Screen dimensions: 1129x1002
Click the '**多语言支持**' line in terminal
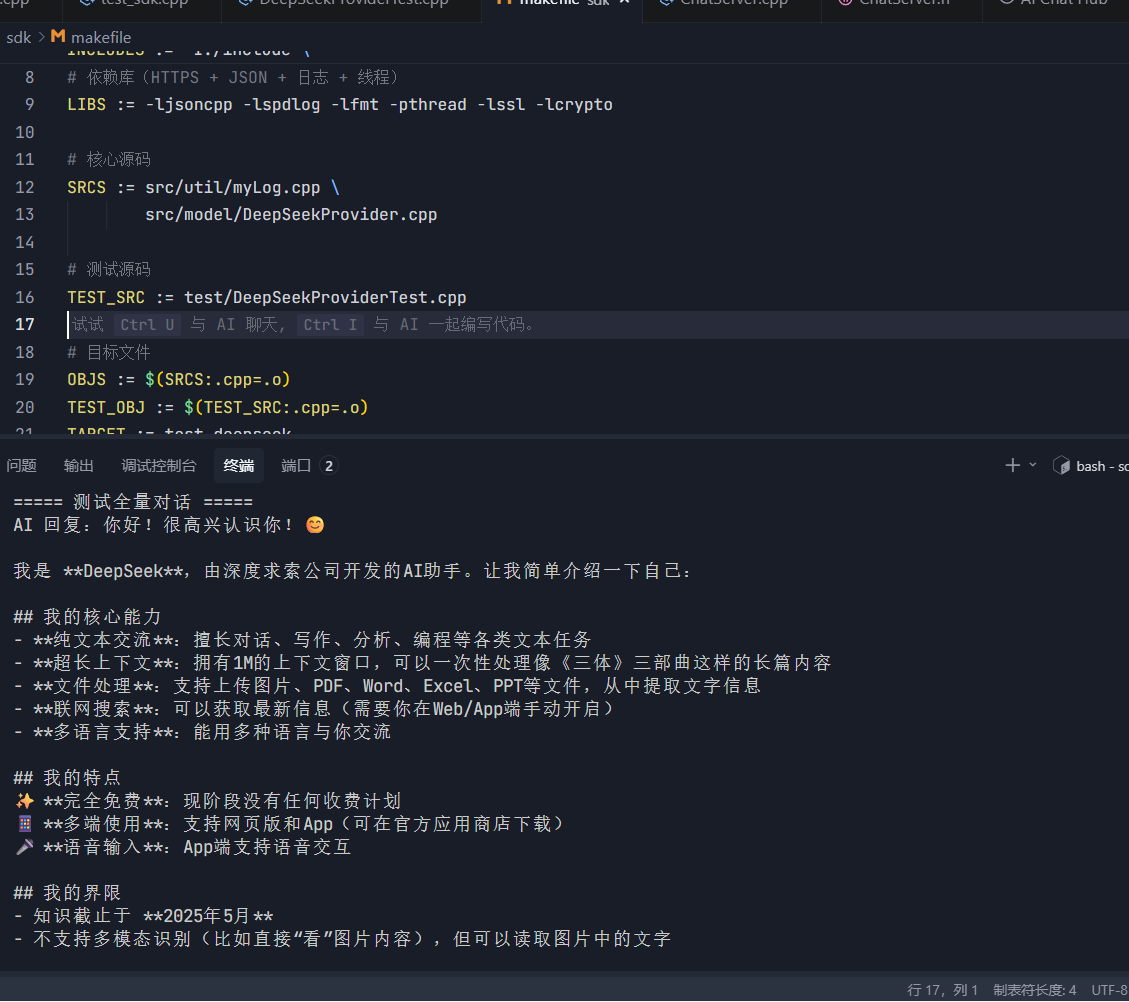pos(202,732)
